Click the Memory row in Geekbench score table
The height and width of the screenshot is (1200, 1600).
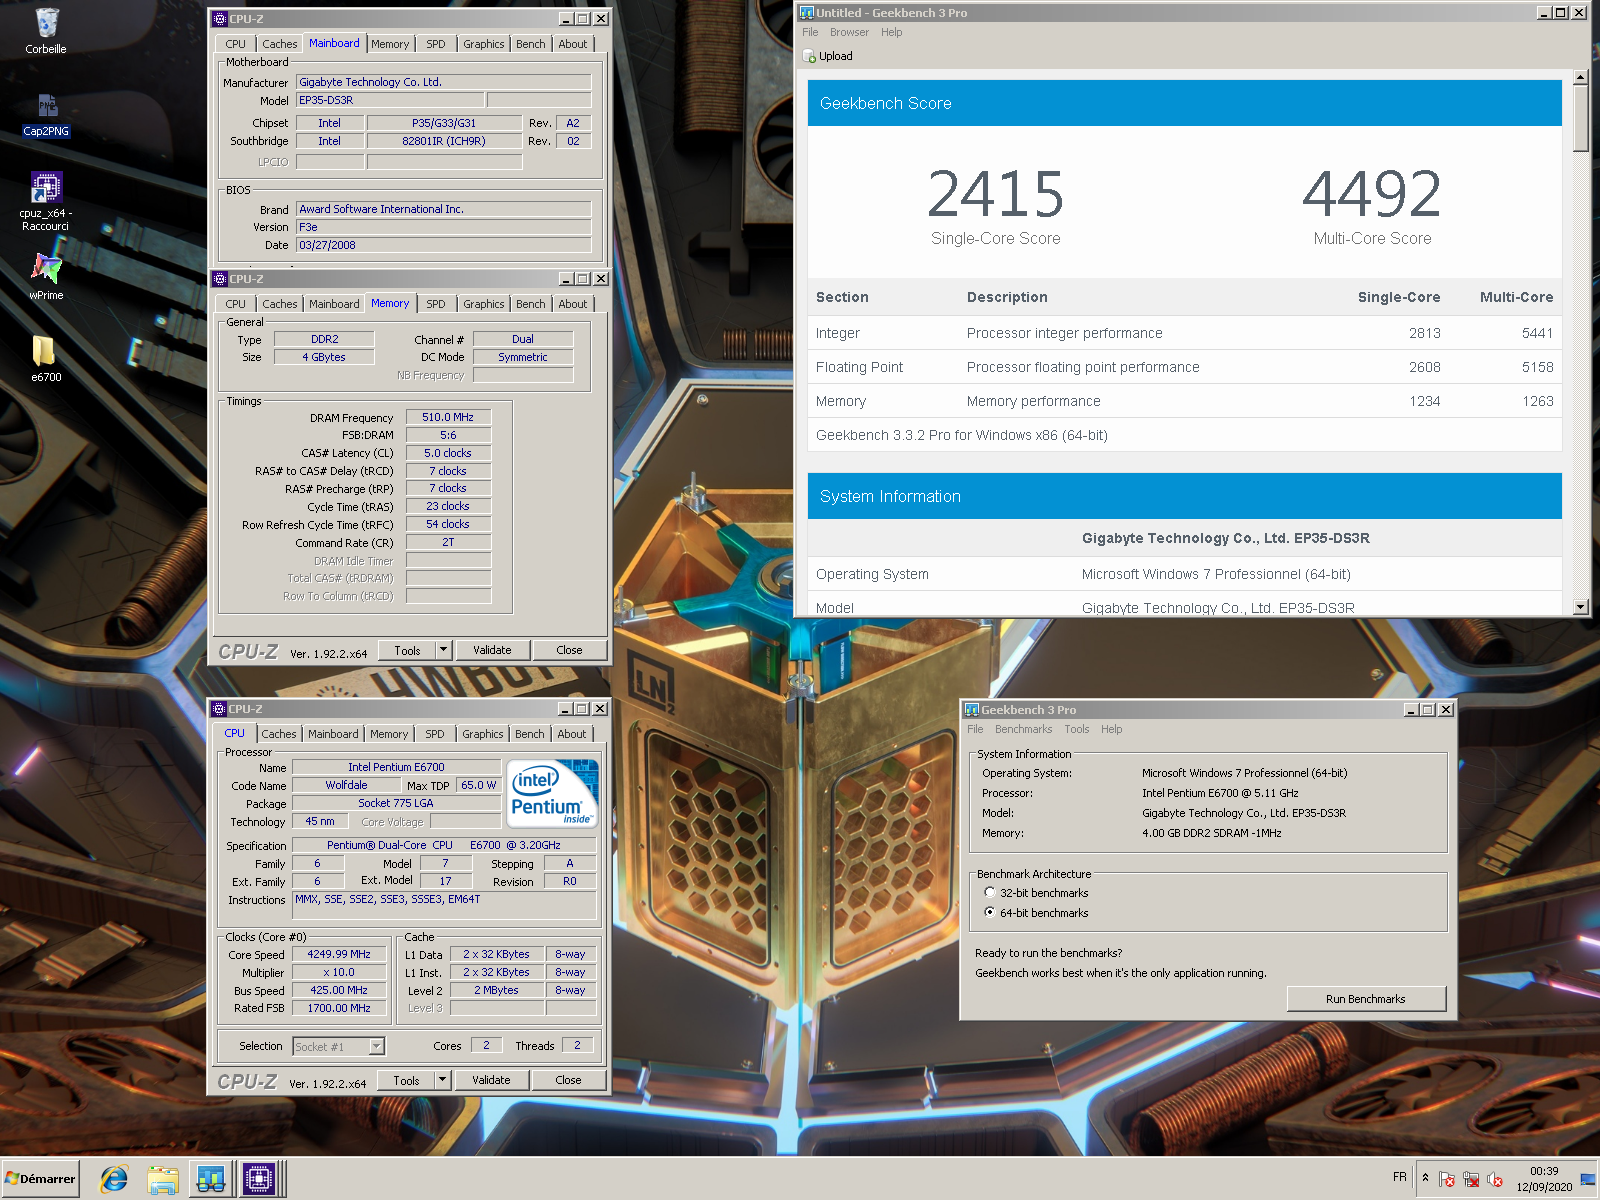coord(1184,401)
